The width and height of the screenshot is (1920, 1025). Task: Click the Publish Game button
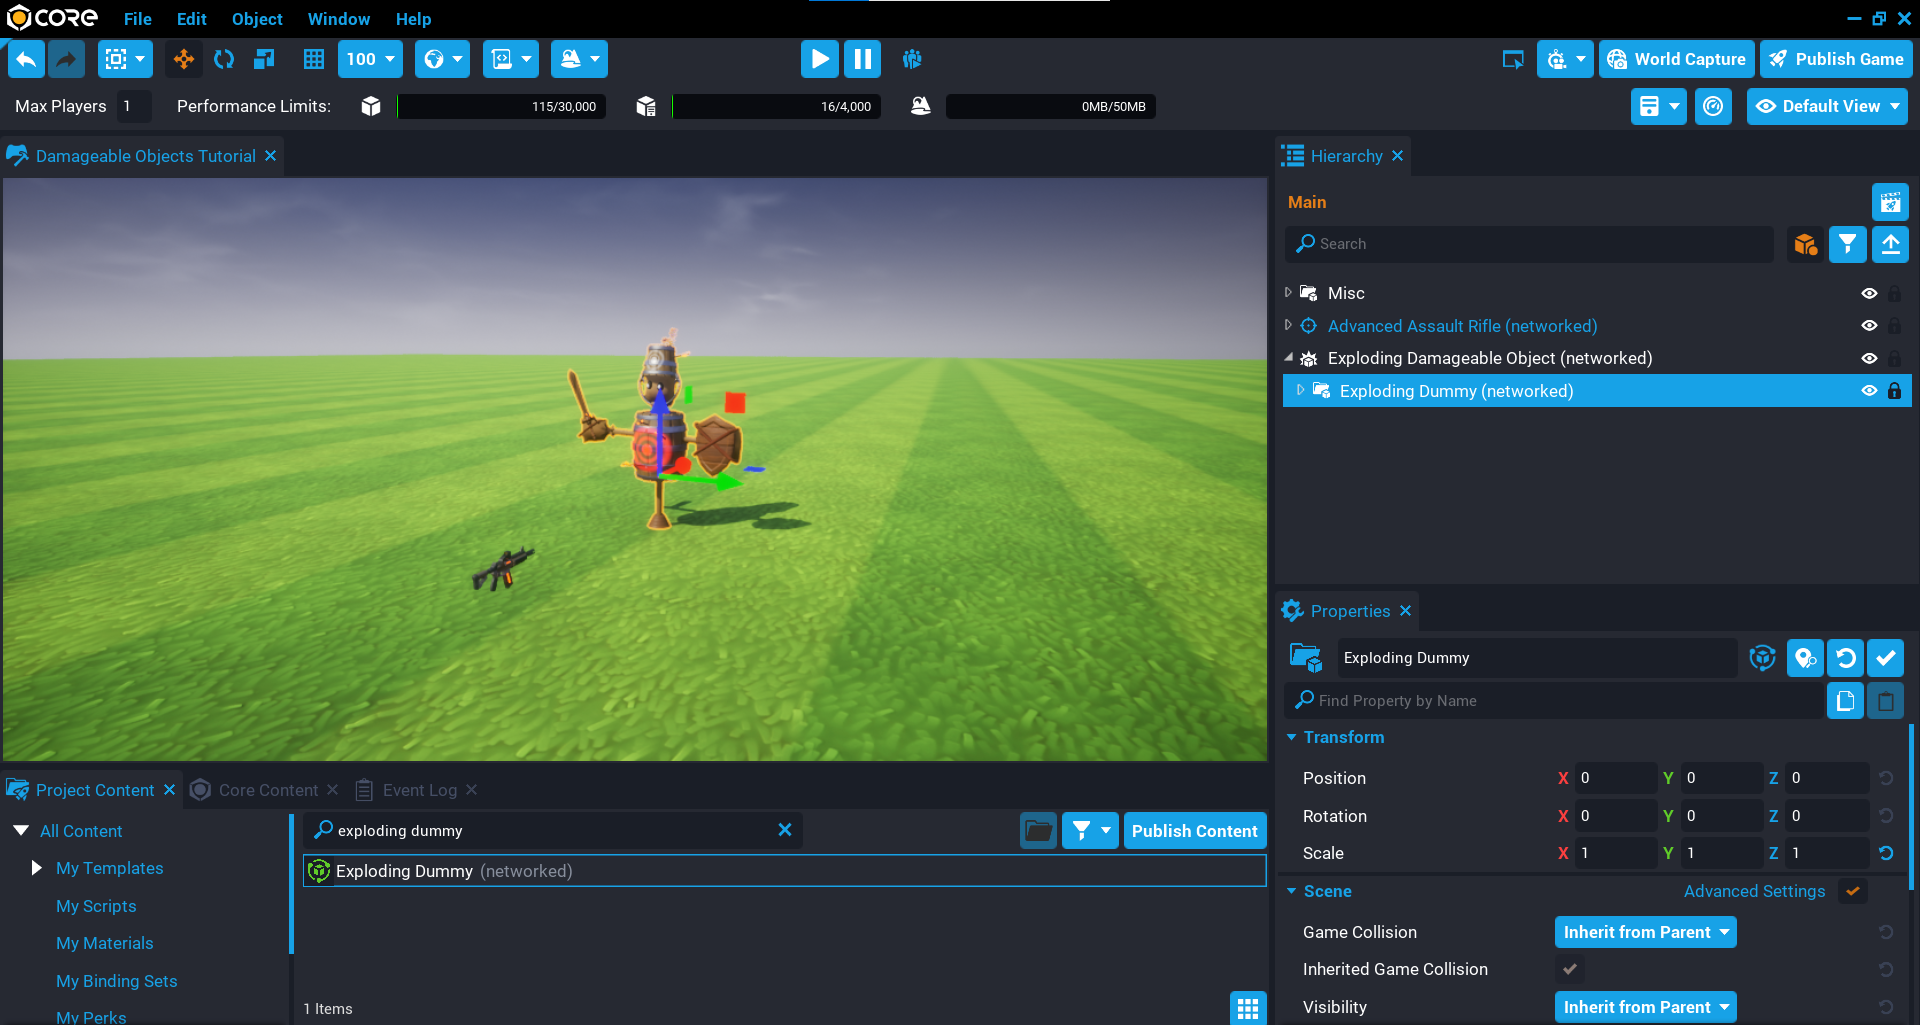[x=1836, y=59]
